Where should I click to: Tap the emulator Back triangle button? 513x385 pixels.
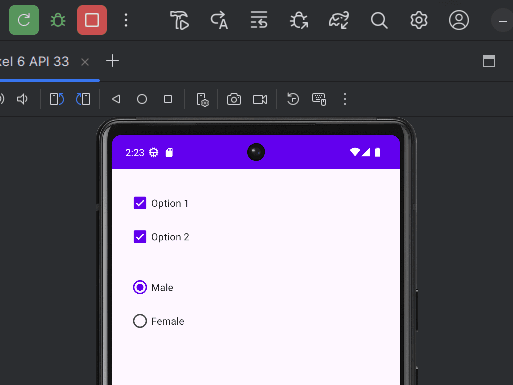116,99
